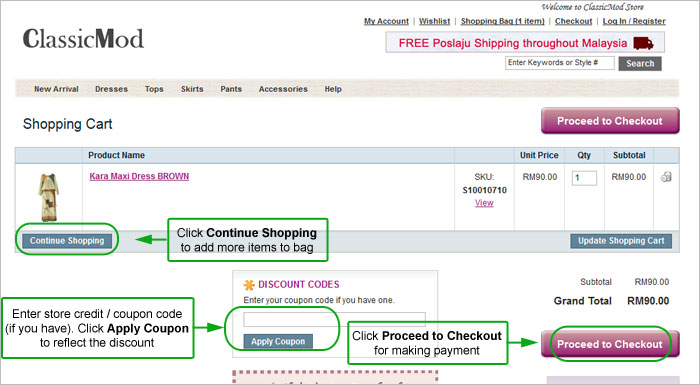Apply the coupon with Apply Coupon button
700x385 pixels.
pos(278,341)
